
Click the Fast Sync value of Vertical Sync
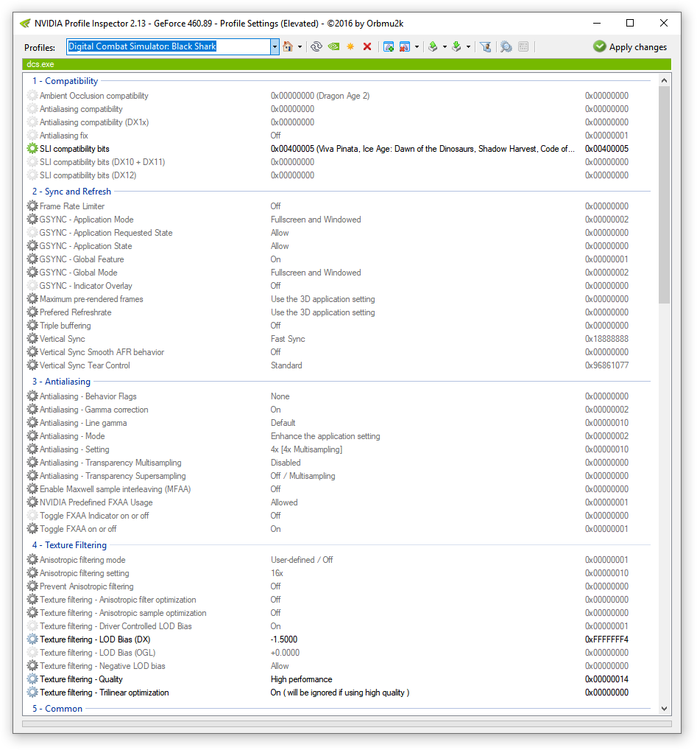click(288, 339)
